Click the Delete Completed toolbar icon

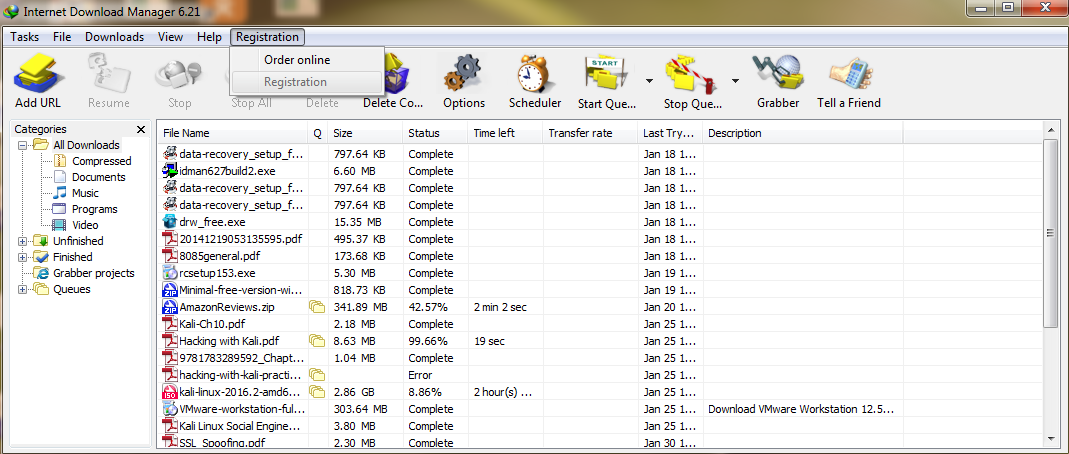click(397, 74)
